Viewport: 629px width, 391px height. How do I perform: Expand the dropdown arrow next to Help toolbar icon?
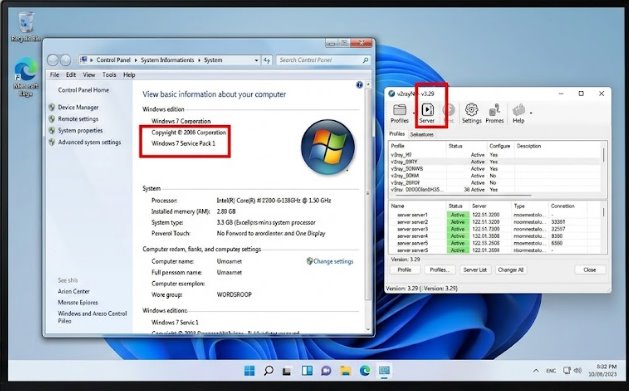coord(531,113)
